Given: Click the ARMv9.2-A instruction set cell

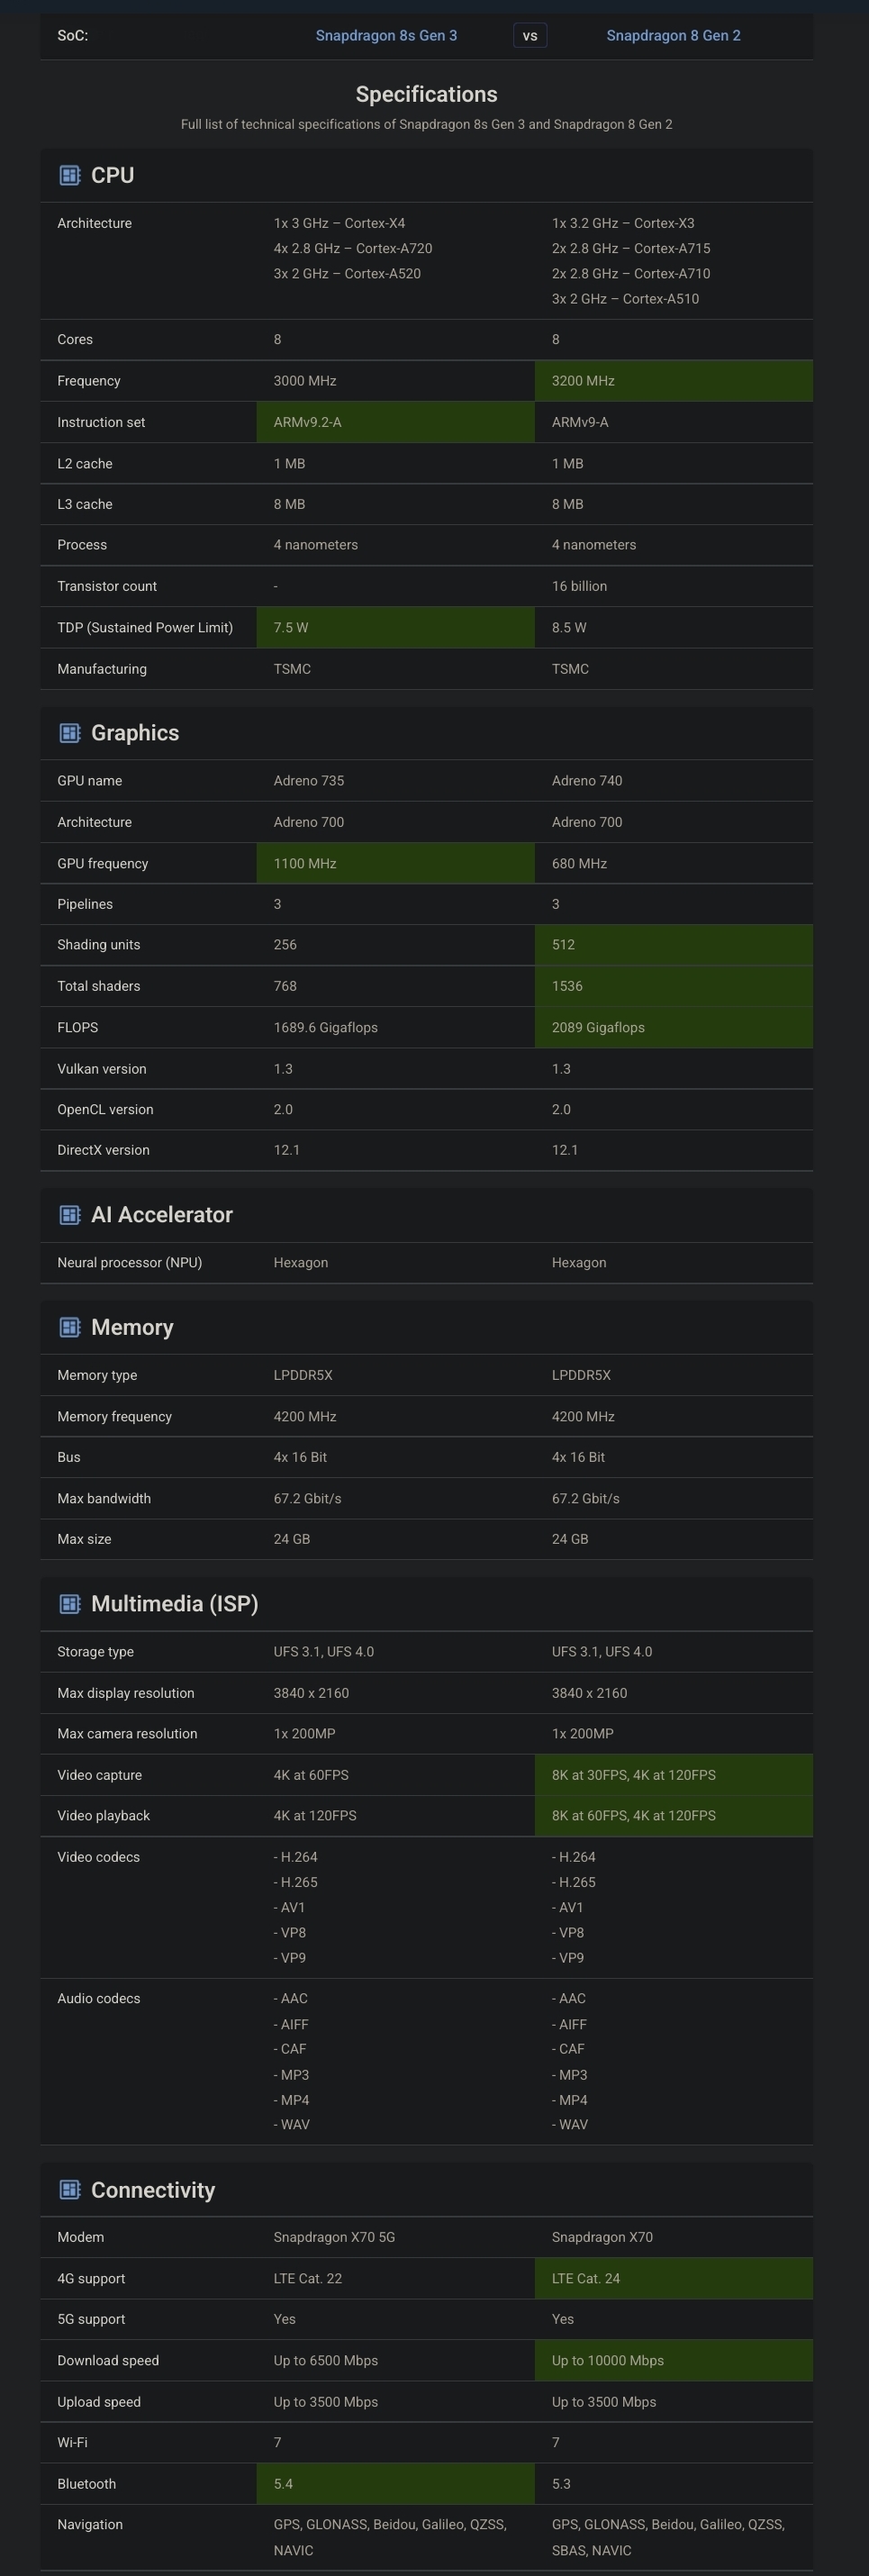Looking at the screenshot, I should [x=396, y=422].
